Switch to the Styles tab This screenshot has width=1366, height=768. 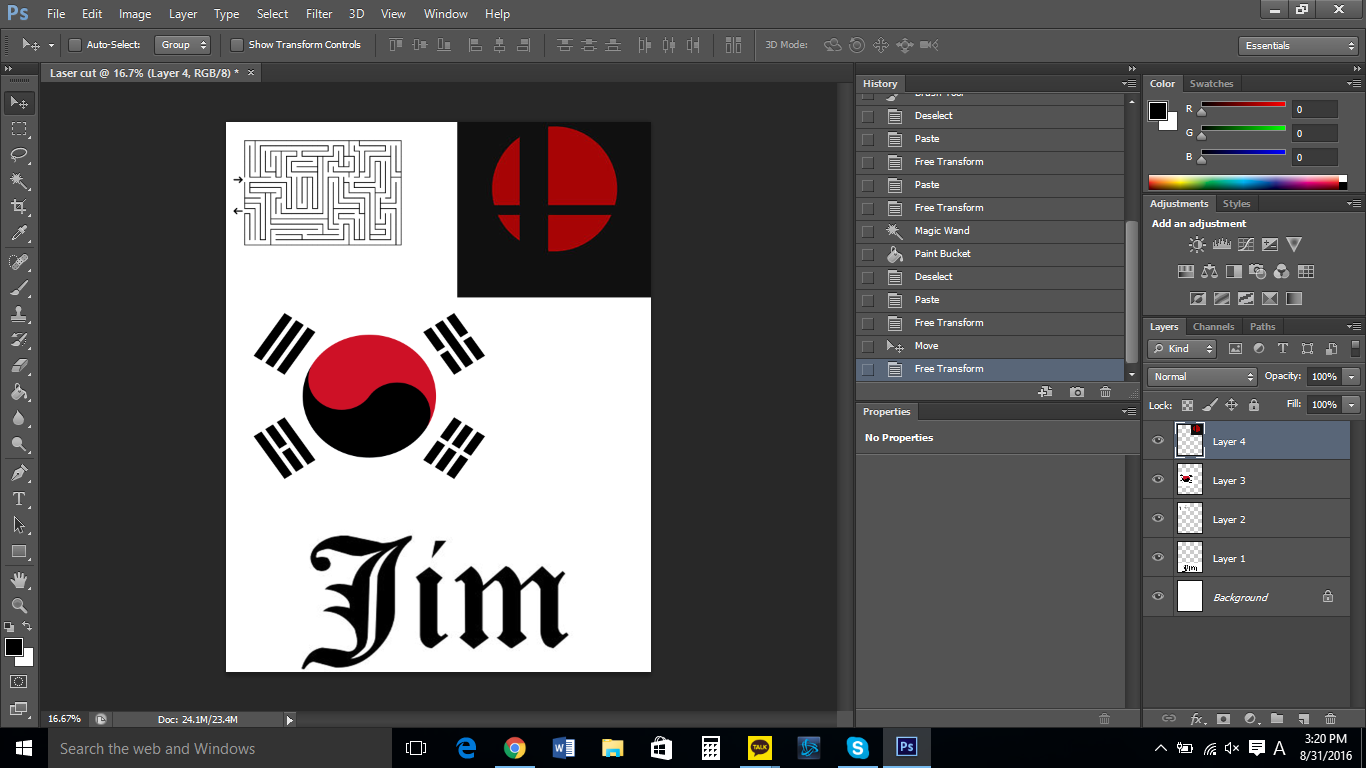point(1236,204)
